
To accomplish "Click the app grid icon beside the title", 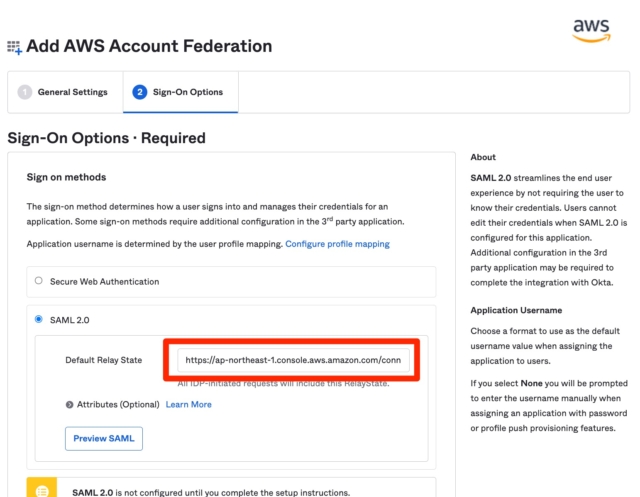I will pos(14,47).
